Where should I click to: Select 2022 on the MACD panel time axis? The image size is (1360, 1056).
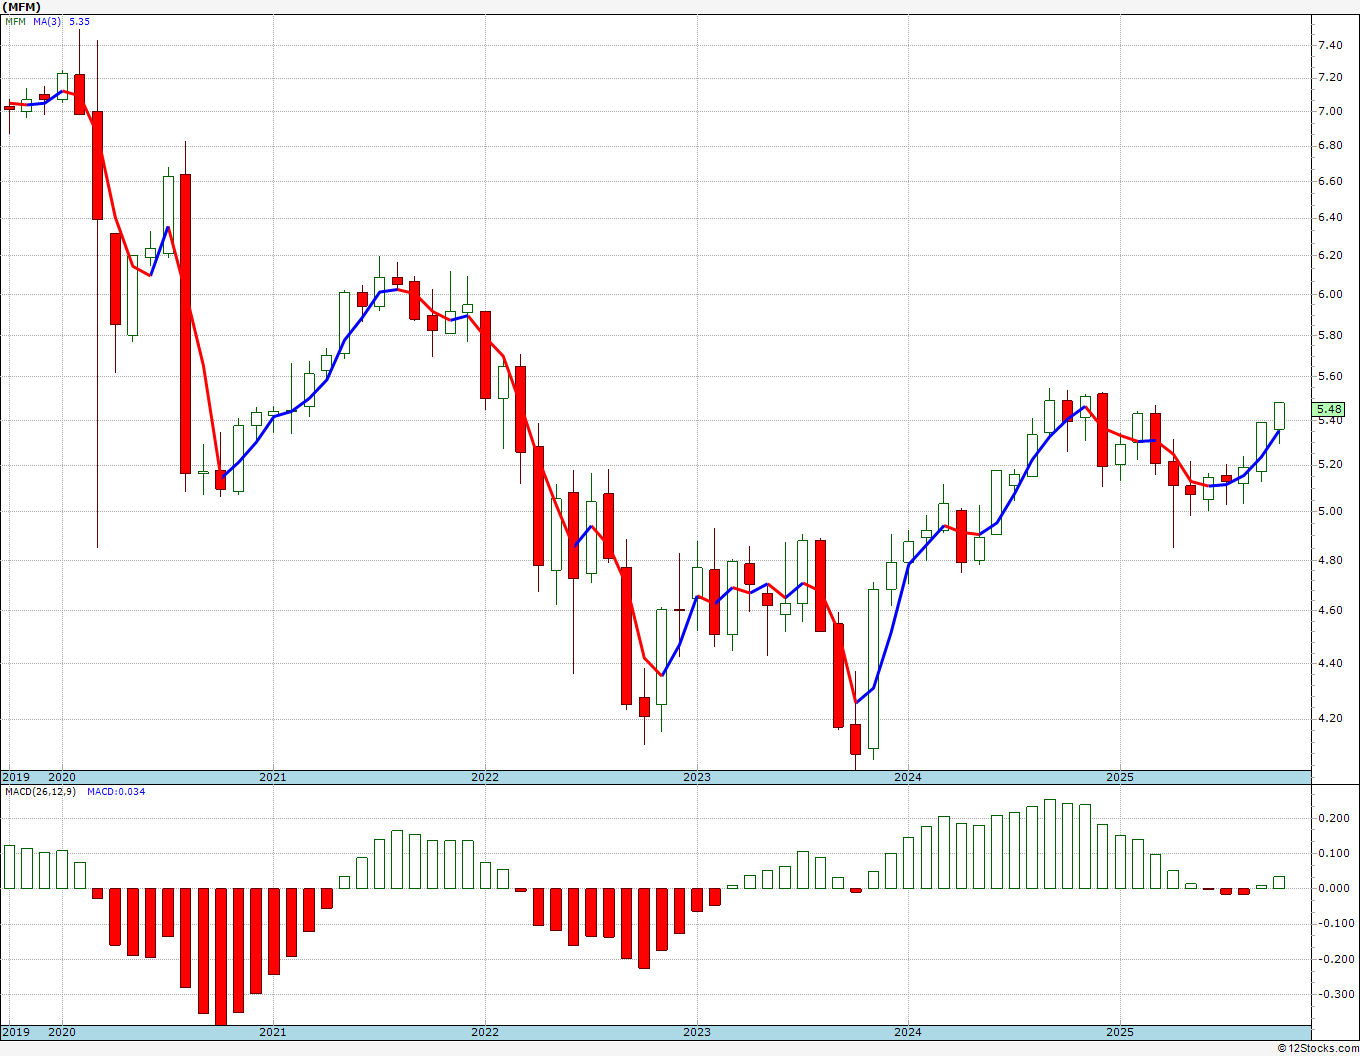(485, 1032)
